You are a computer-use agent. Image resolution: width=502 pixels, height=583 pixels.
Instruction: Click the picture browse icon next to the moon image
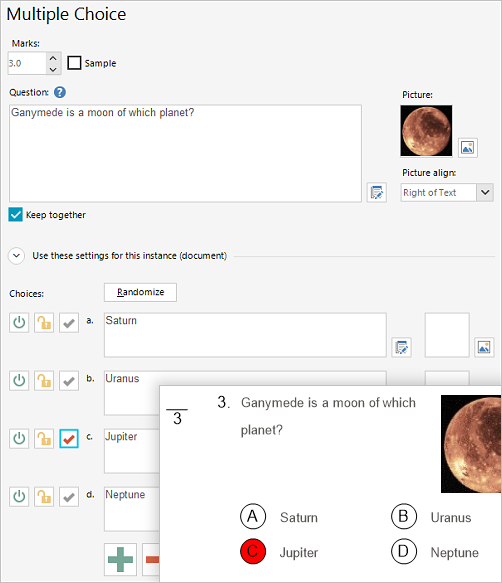click(467, 148)
